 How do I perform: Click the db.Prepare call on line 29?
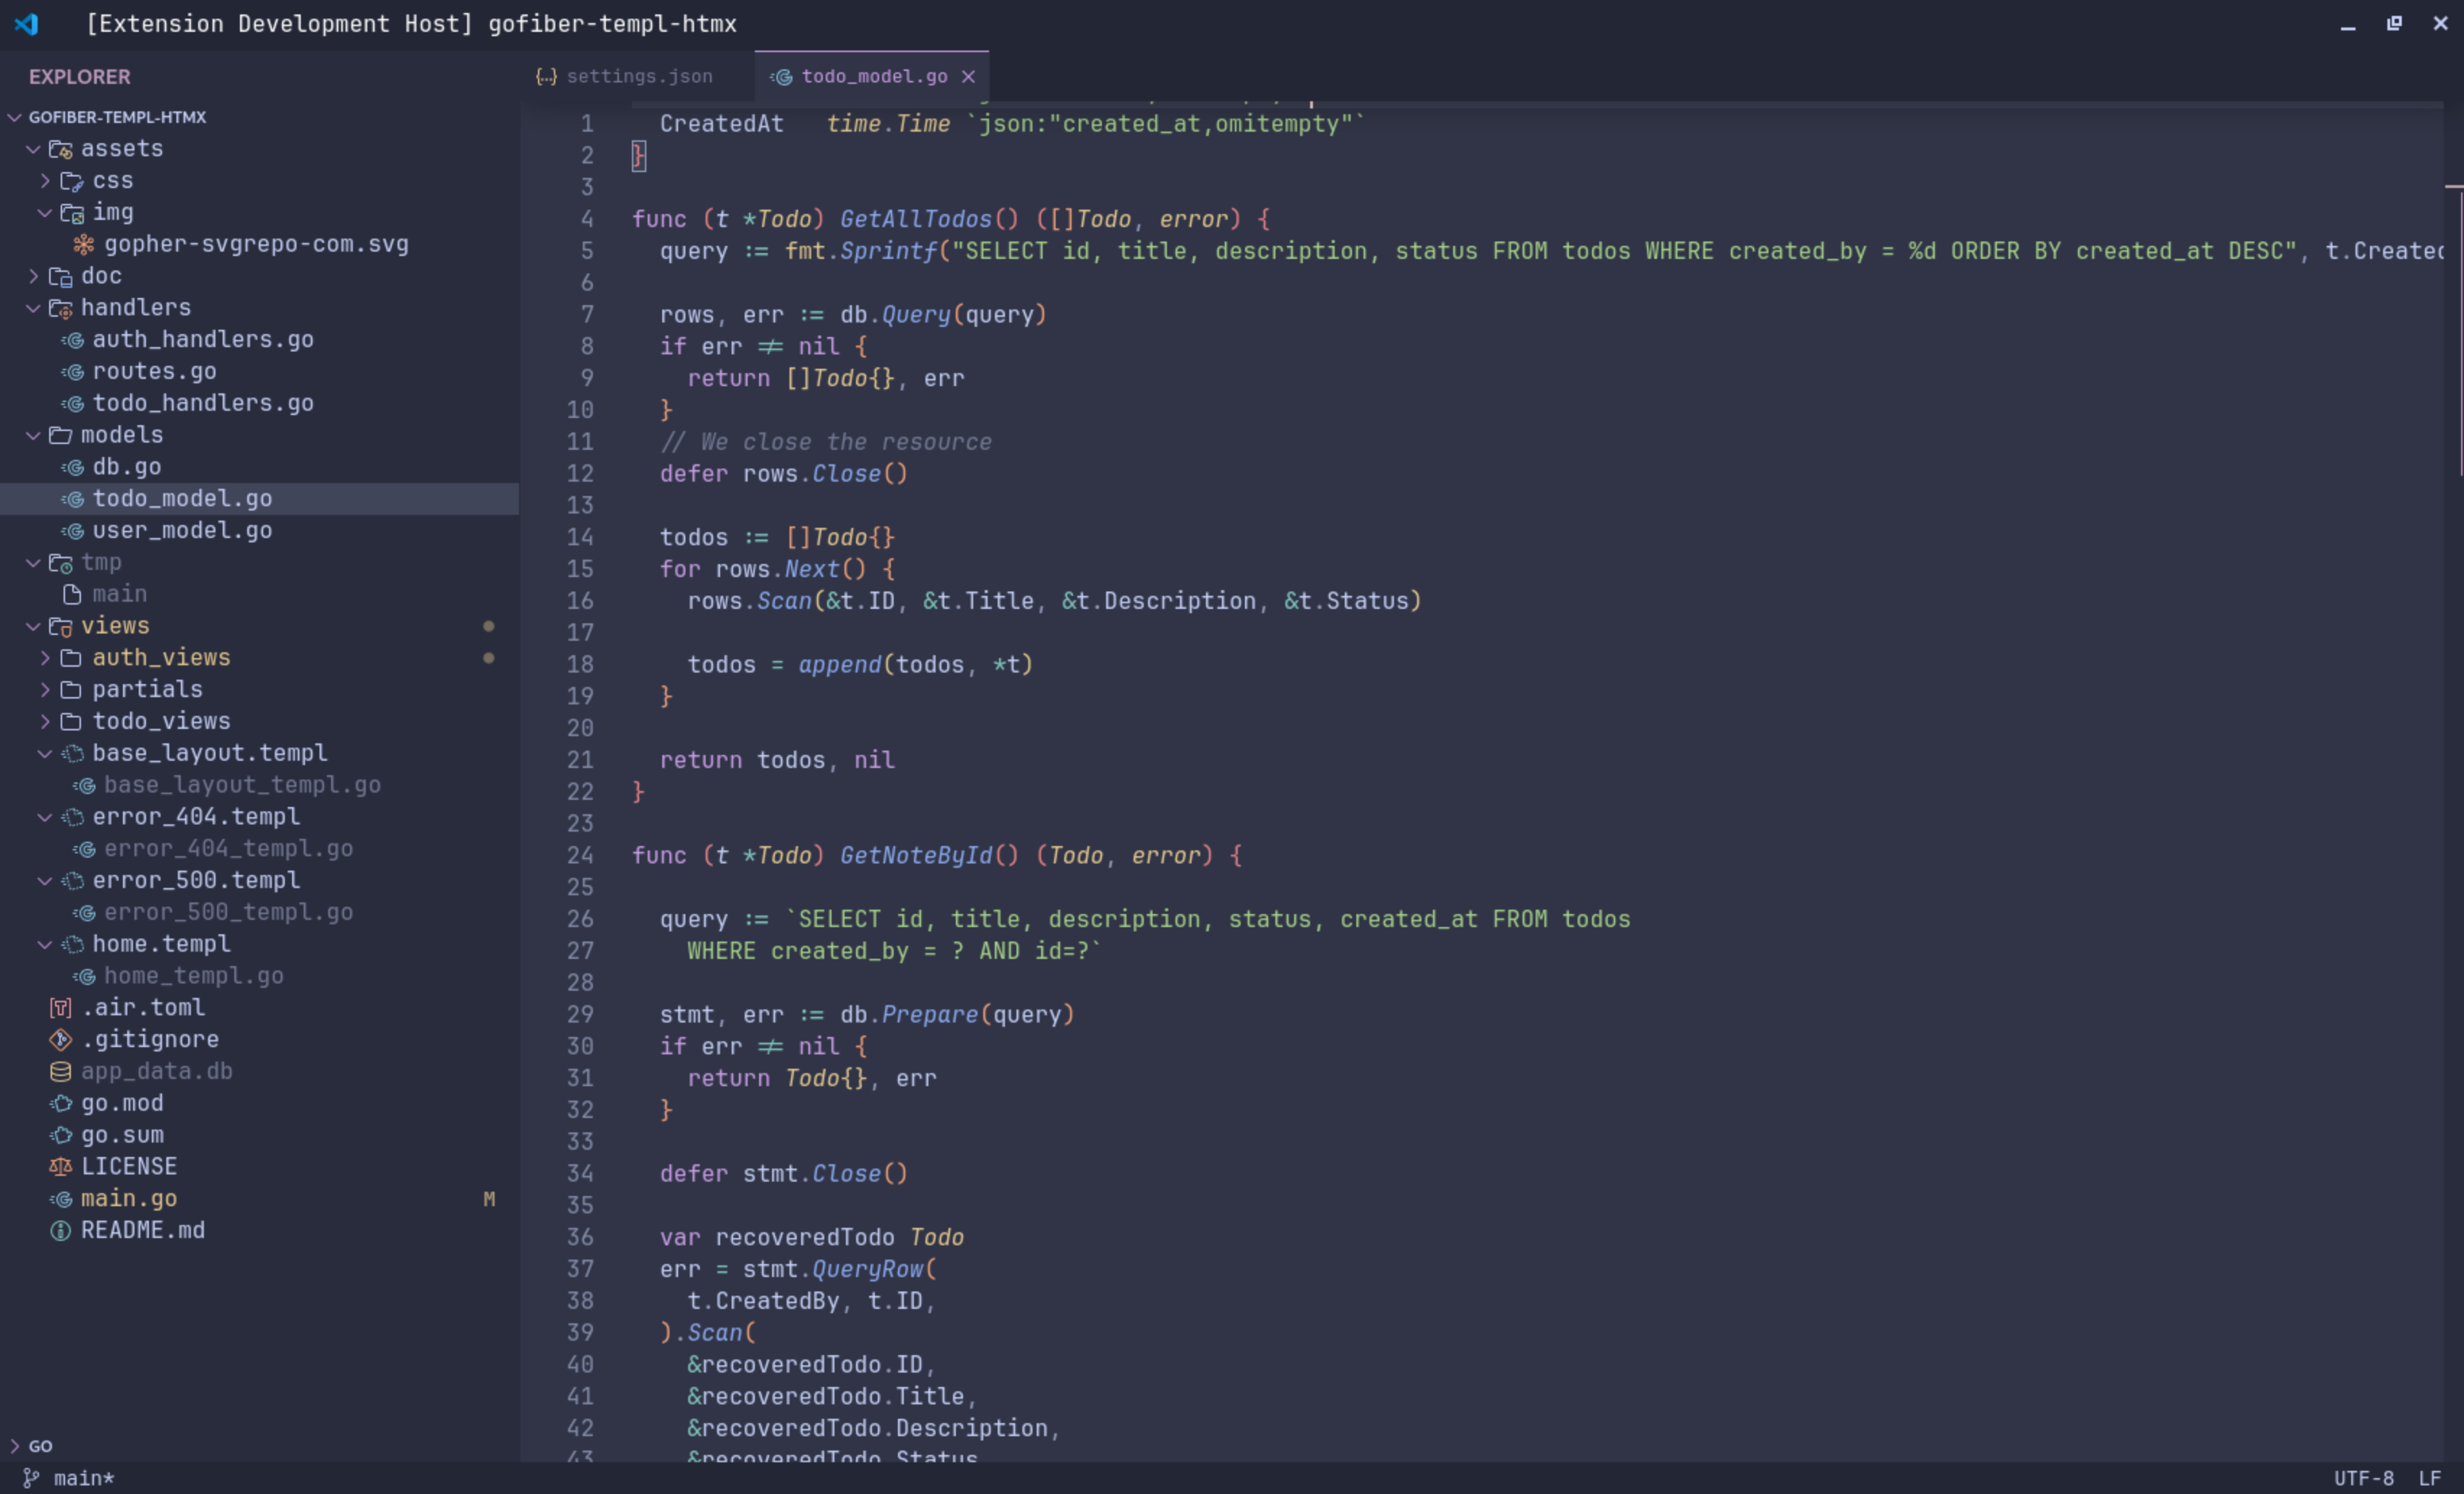pos(956,1015)
